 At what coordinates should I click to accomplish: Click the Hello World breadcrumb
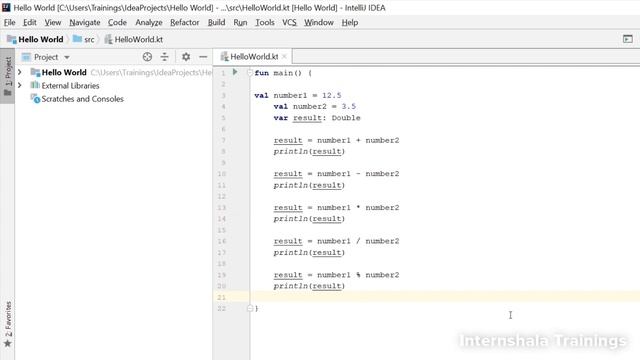coord(35,40)
